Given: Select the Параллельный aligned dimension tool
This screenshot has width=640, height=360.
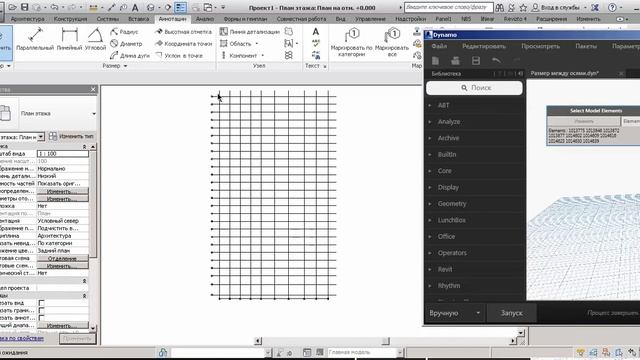Looking at the screenshot, I should (35, 40).
